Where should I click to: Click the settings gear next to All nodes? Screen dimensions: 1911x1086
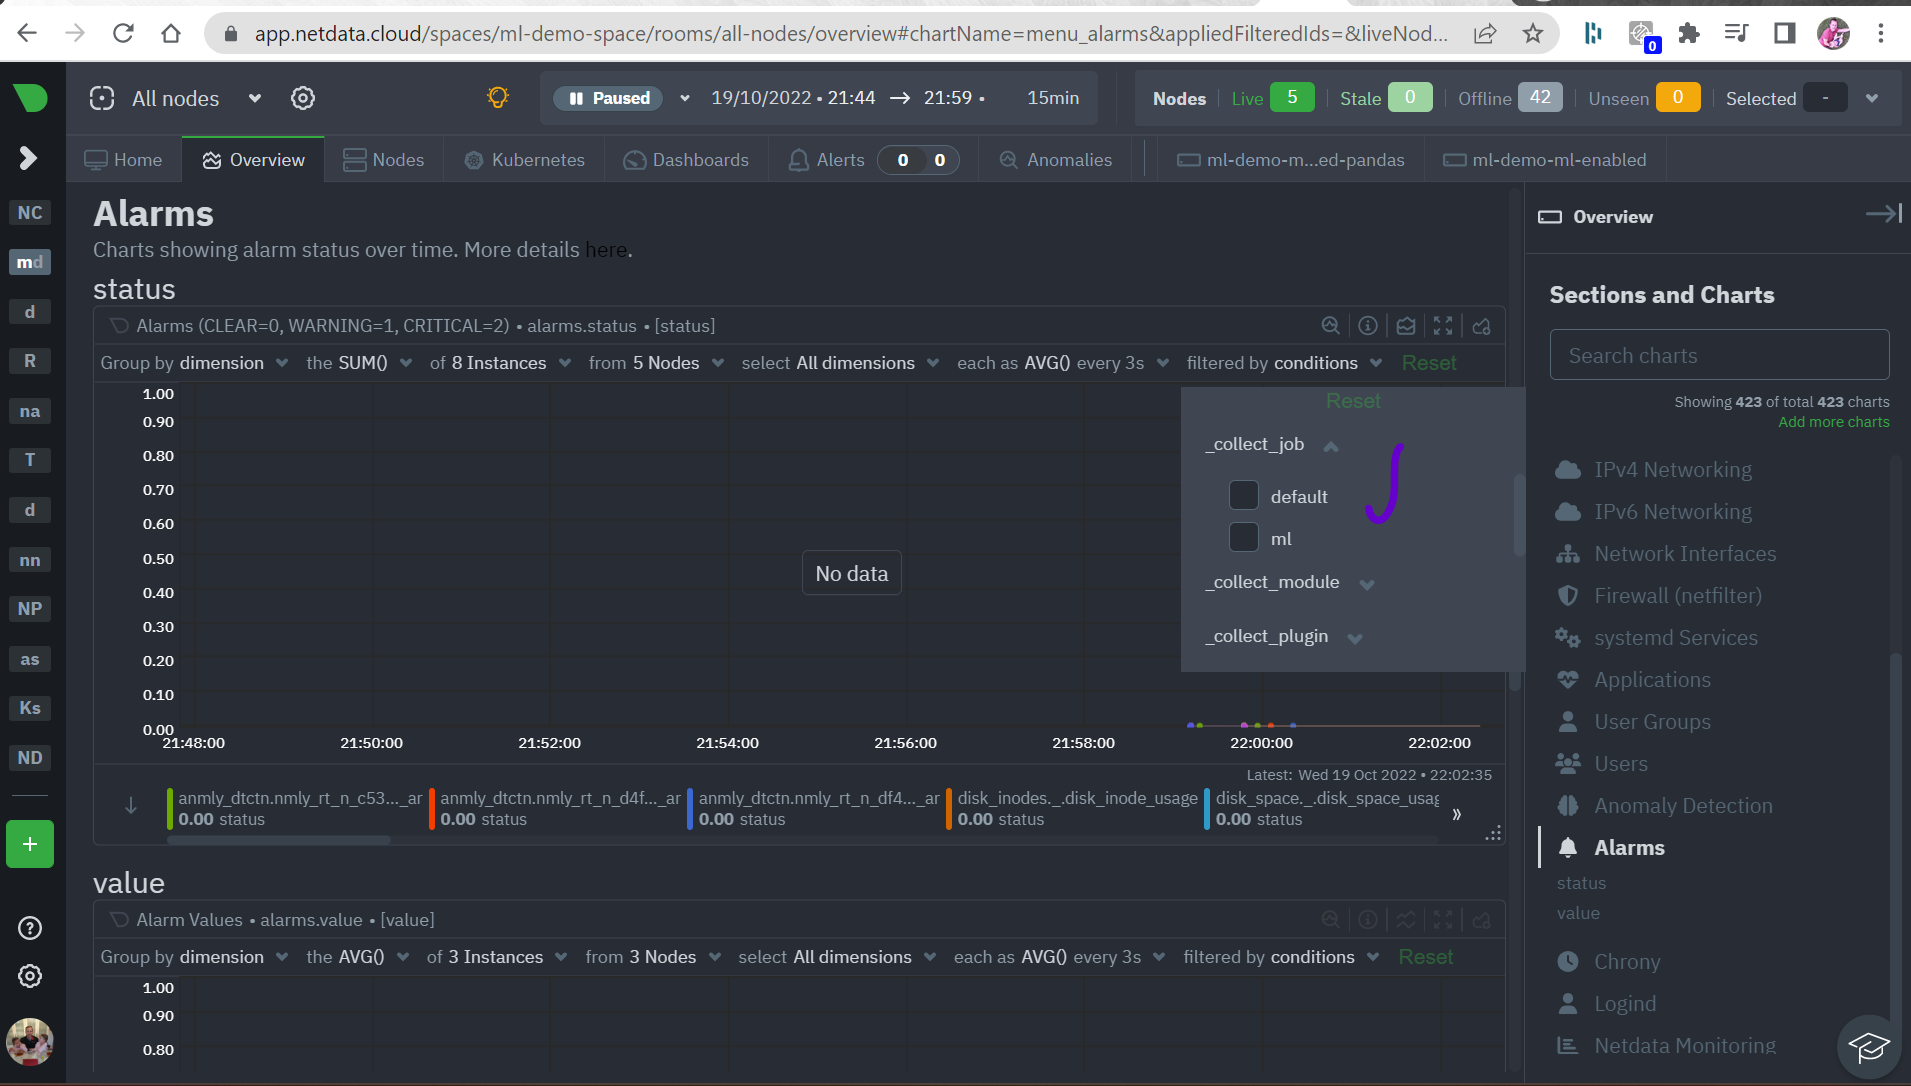click(x=303, y=98)
